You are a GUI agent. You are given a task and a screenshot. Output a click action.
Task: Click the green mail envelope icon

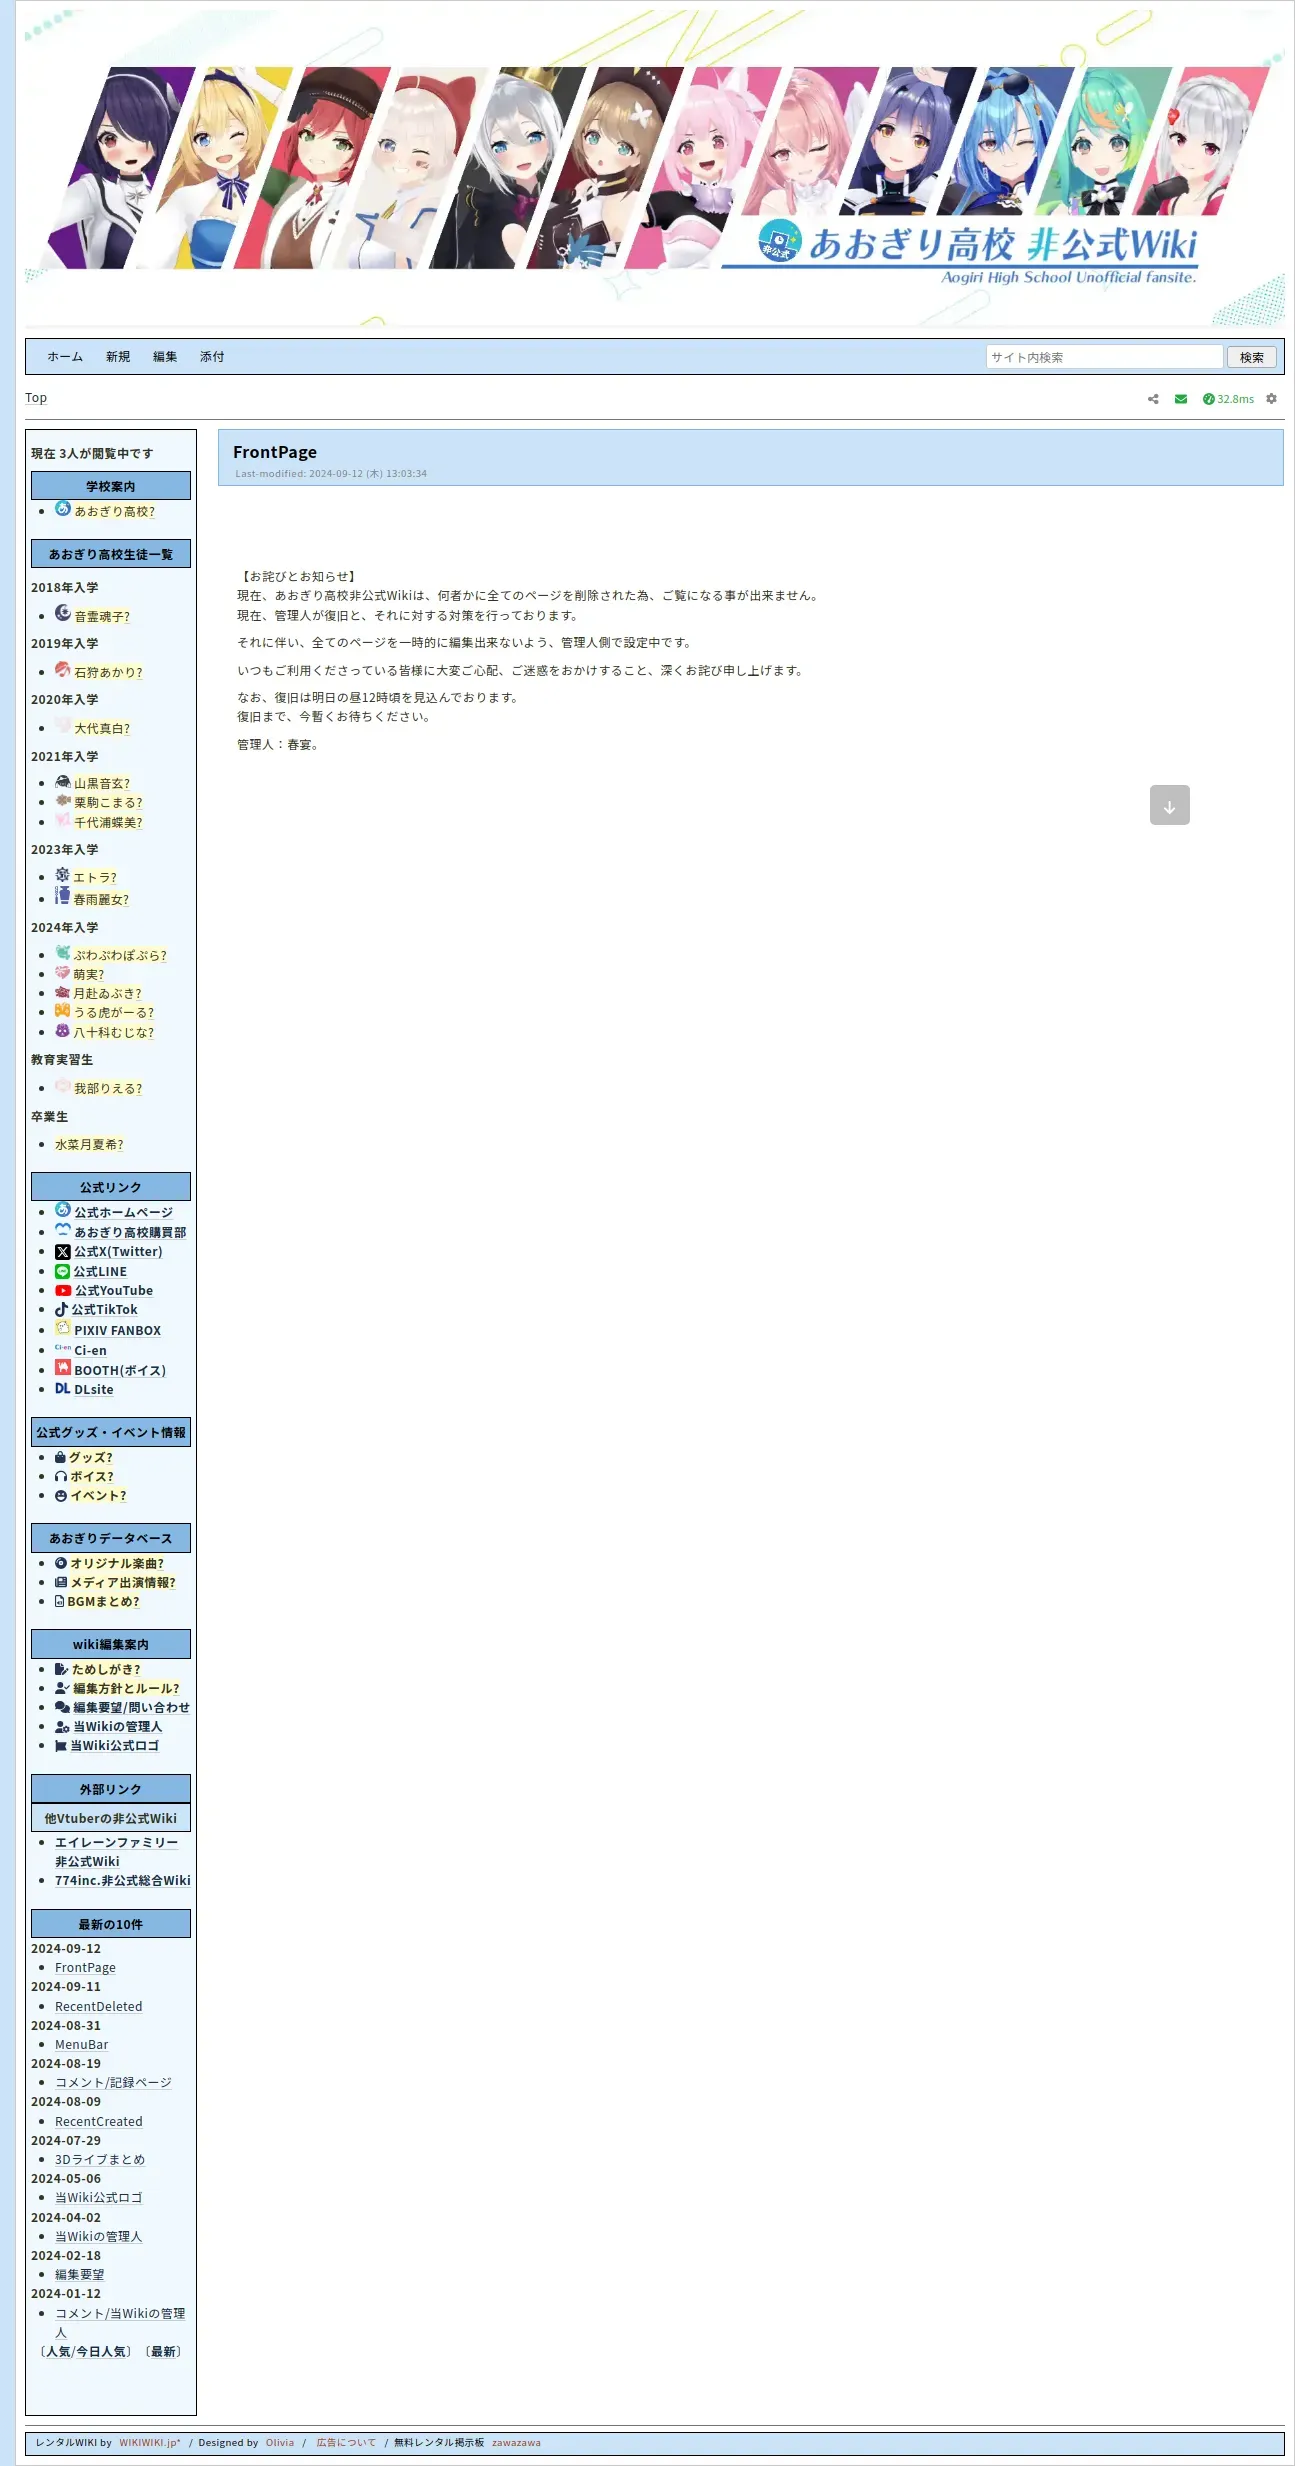click(x=1181, y=399)
